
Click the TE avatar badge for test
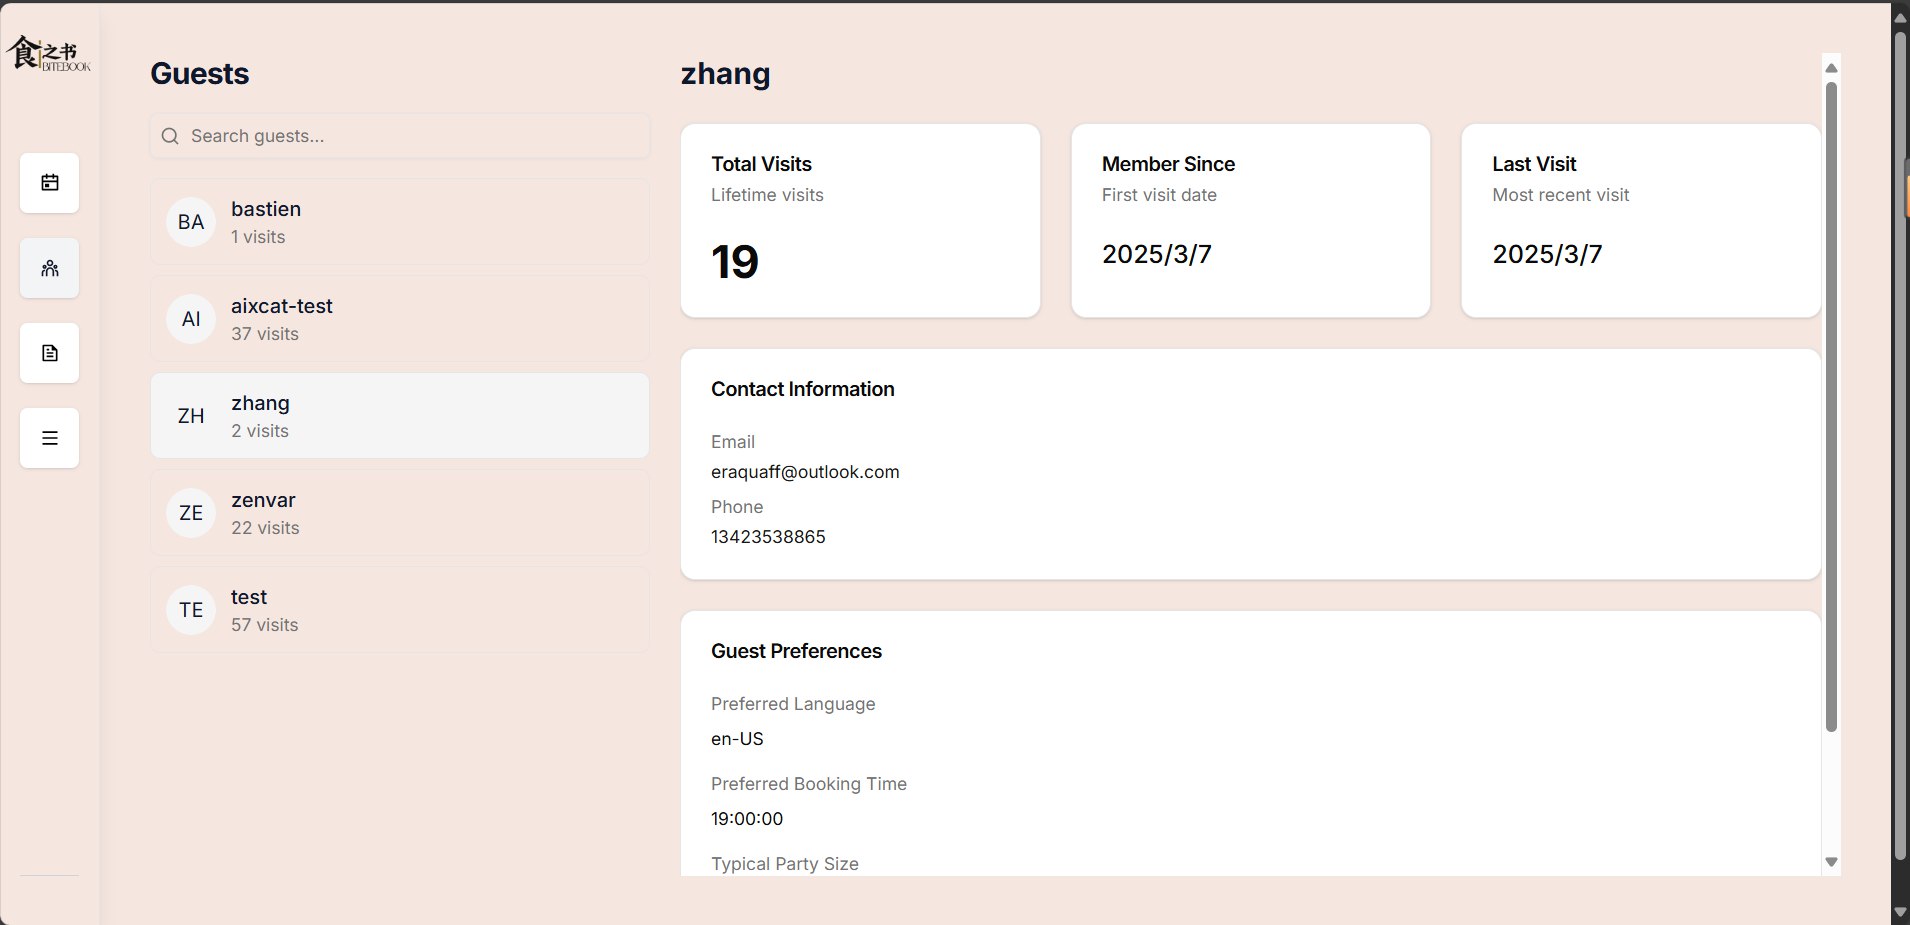point(190,609)
